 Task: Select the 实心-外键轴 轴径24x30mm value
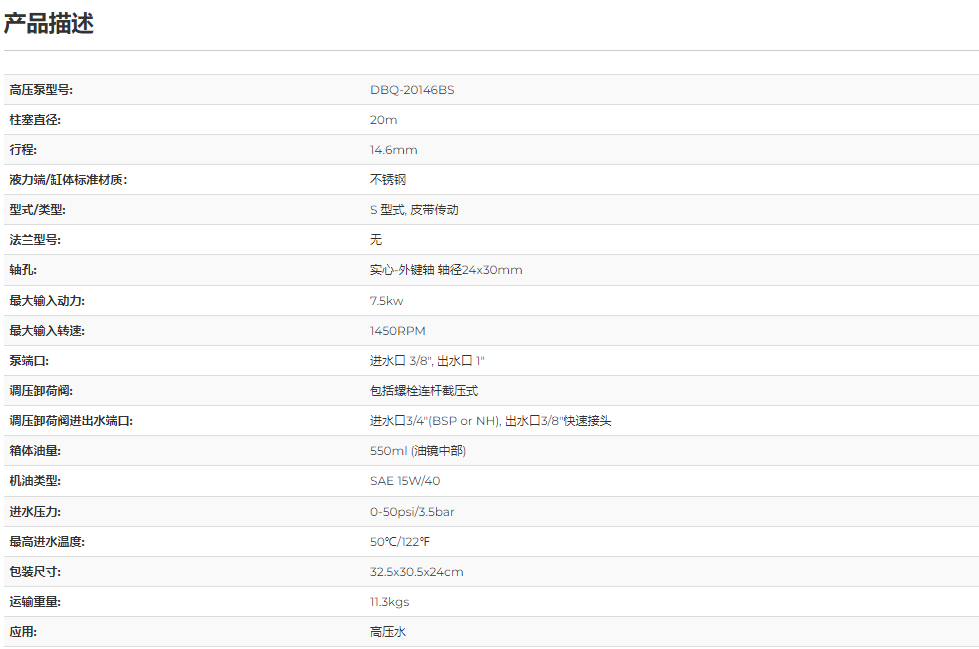tap(446, 270)
